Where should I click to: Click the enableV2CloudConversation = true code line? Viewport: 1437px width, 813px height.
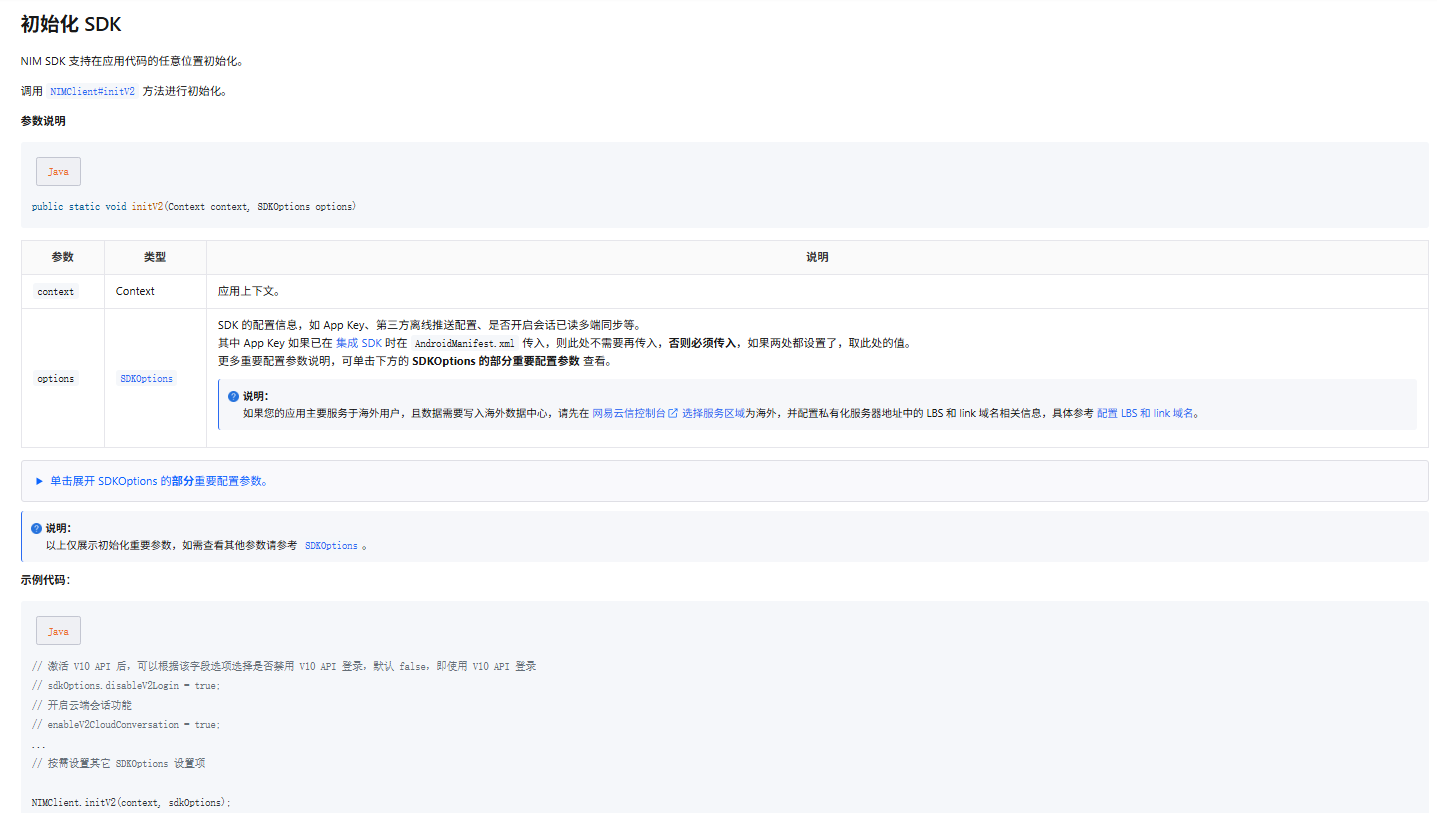pyautogui.click(x=126, y=724)
